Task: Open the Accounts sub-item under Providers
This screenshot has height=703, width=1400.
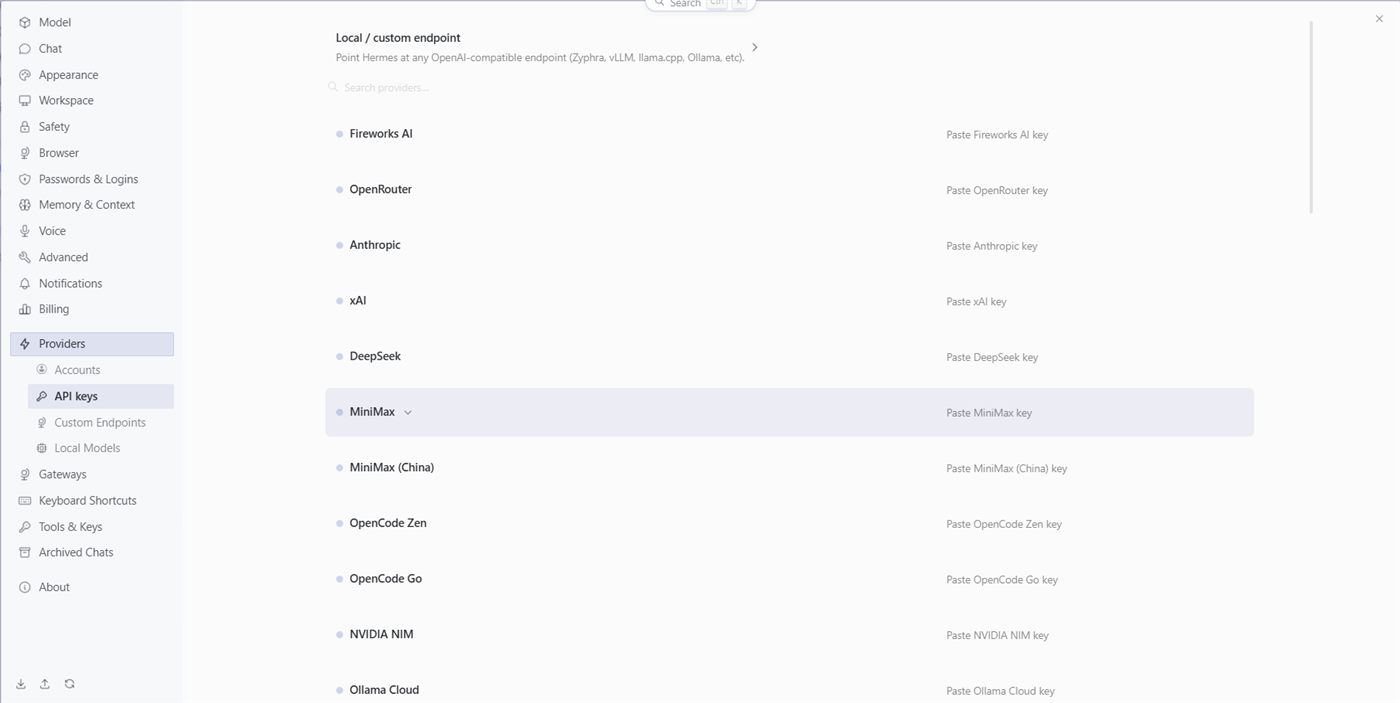Action: 77,370
